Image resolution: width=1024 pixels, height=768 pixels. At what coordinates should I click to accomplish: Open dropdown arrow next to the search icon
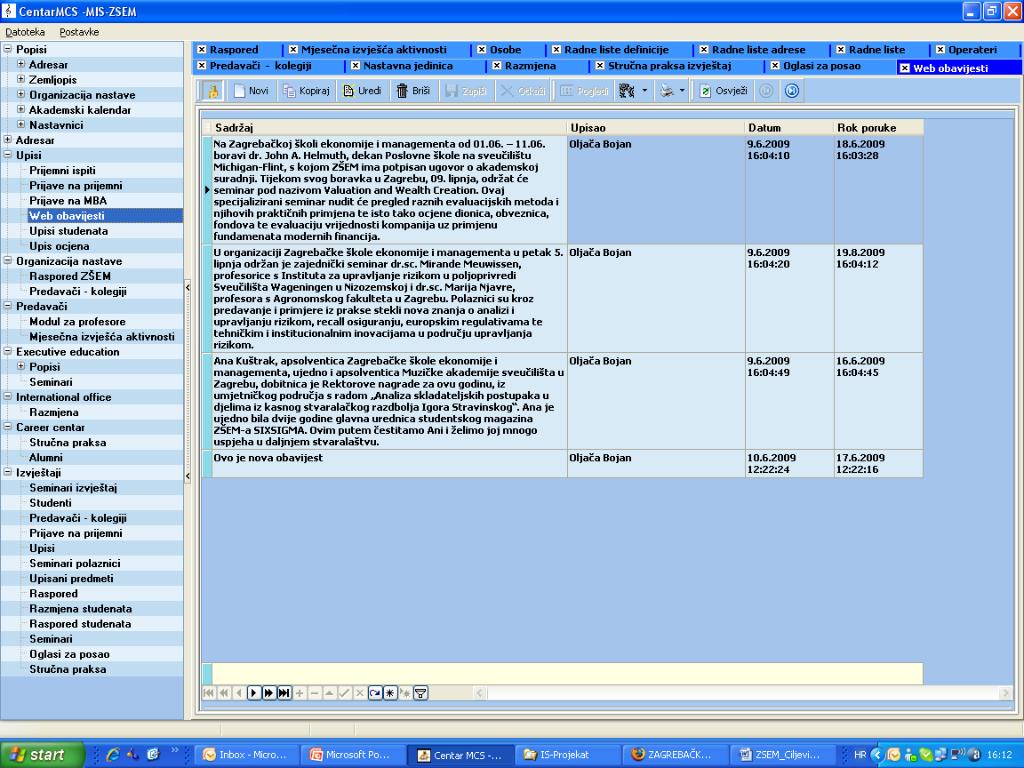pos(645,91)
